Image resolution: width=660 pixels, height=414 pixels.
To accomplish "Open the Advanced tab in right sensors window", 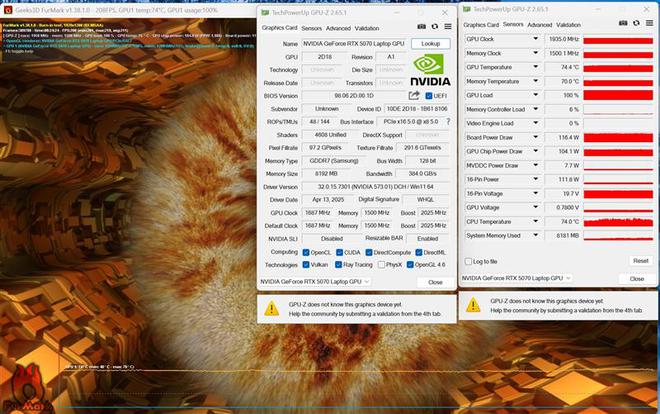I will [x=540, y=24].
